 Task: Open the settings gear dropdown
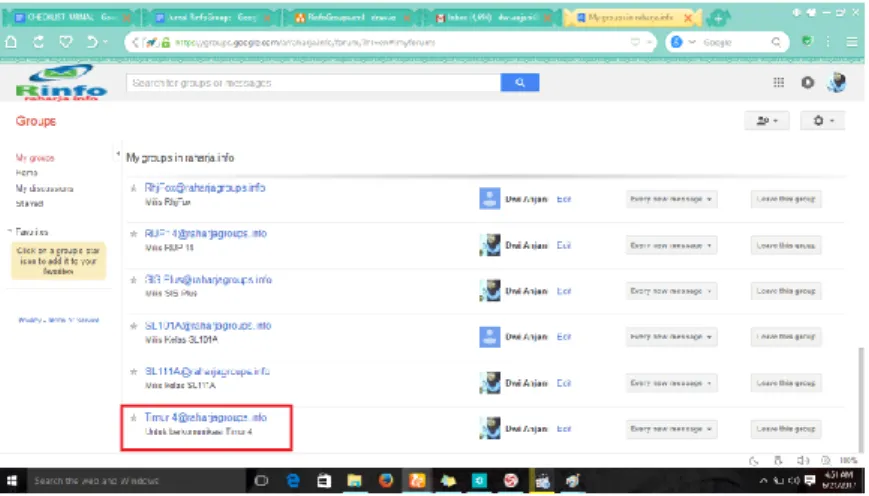822,121
